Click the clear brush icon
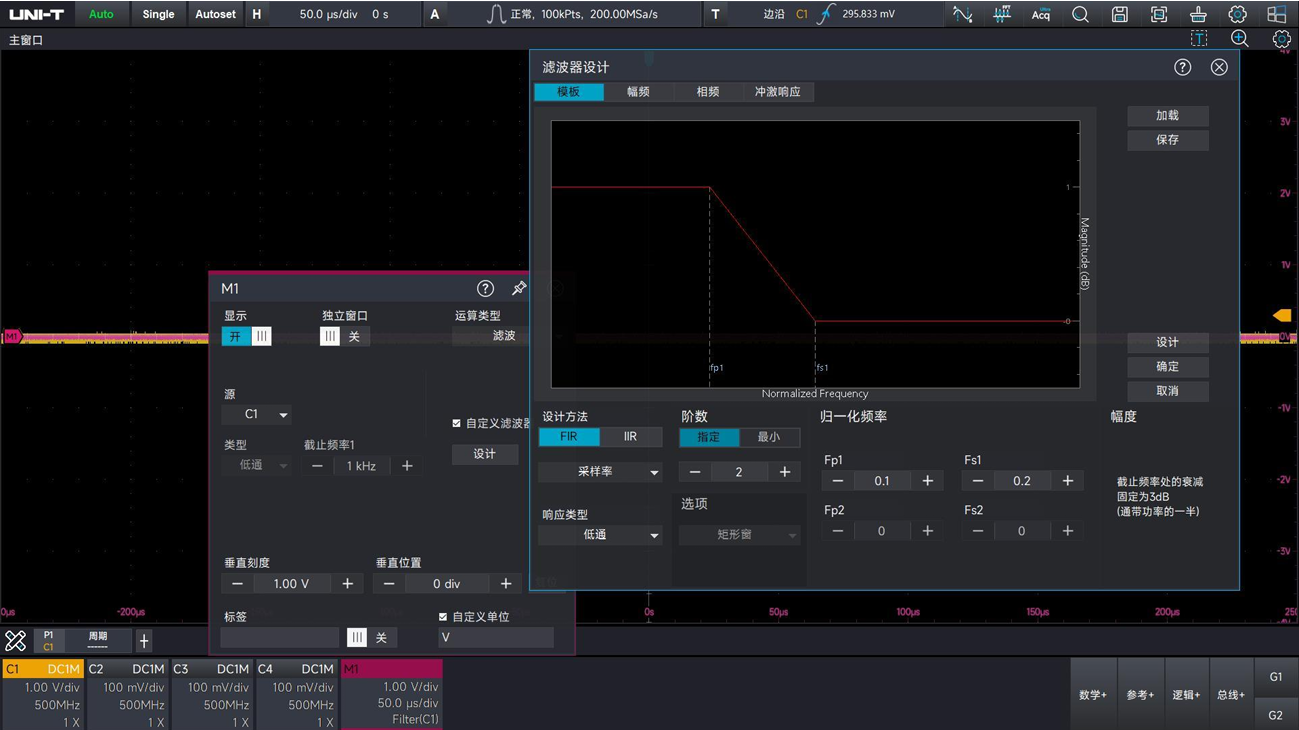The width and height of the screenshot is (1299, 730). (x=1198, y=15)
